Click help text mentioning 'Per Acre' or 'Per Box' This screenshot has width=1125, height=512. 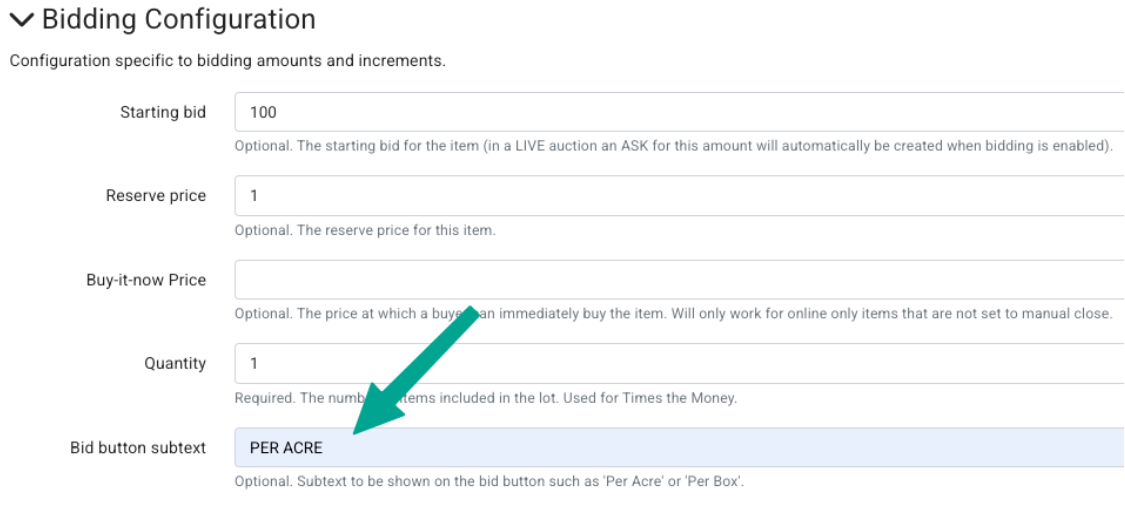489,481
